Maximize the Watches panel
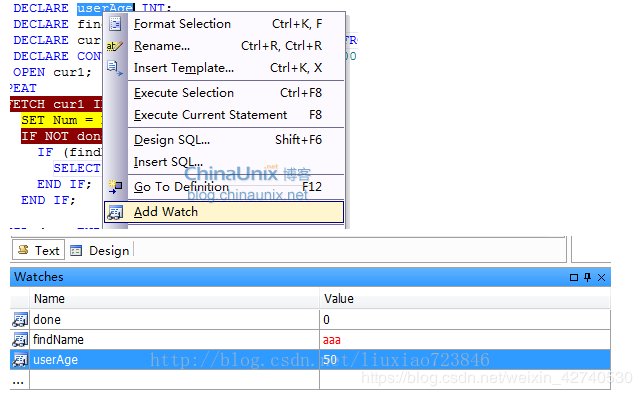This screenshot has width=642, height=396. (x=574, y=278)
